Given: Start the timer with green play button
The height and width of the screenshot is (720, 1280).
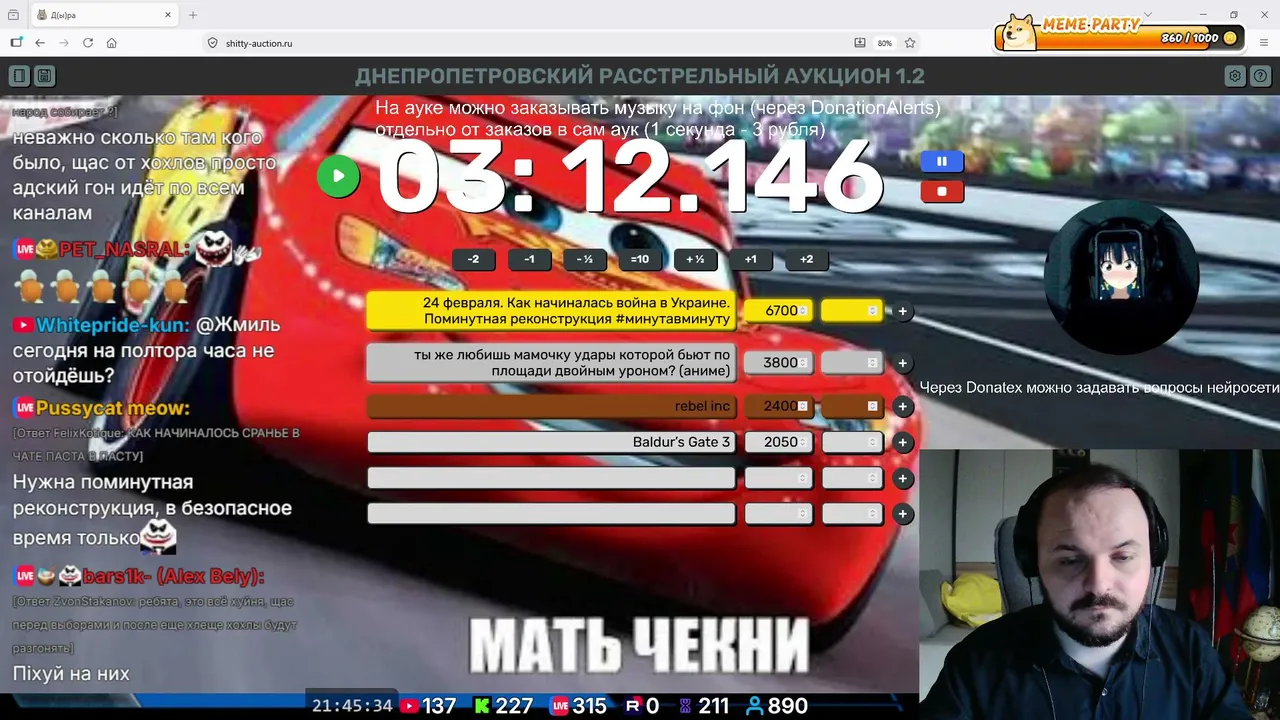Looking at the screenshot, I should [338, 177].
